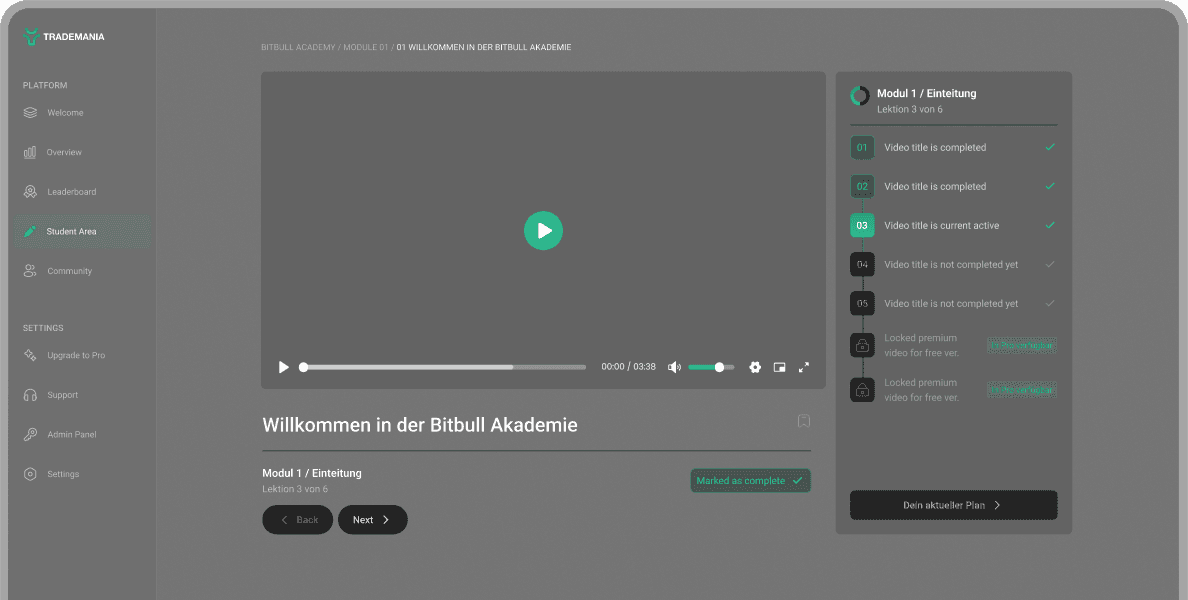This screenshot has width=1188, height=600.
Task: Click Module 01 breadcrumb link
Action: (x=365, y=47)
